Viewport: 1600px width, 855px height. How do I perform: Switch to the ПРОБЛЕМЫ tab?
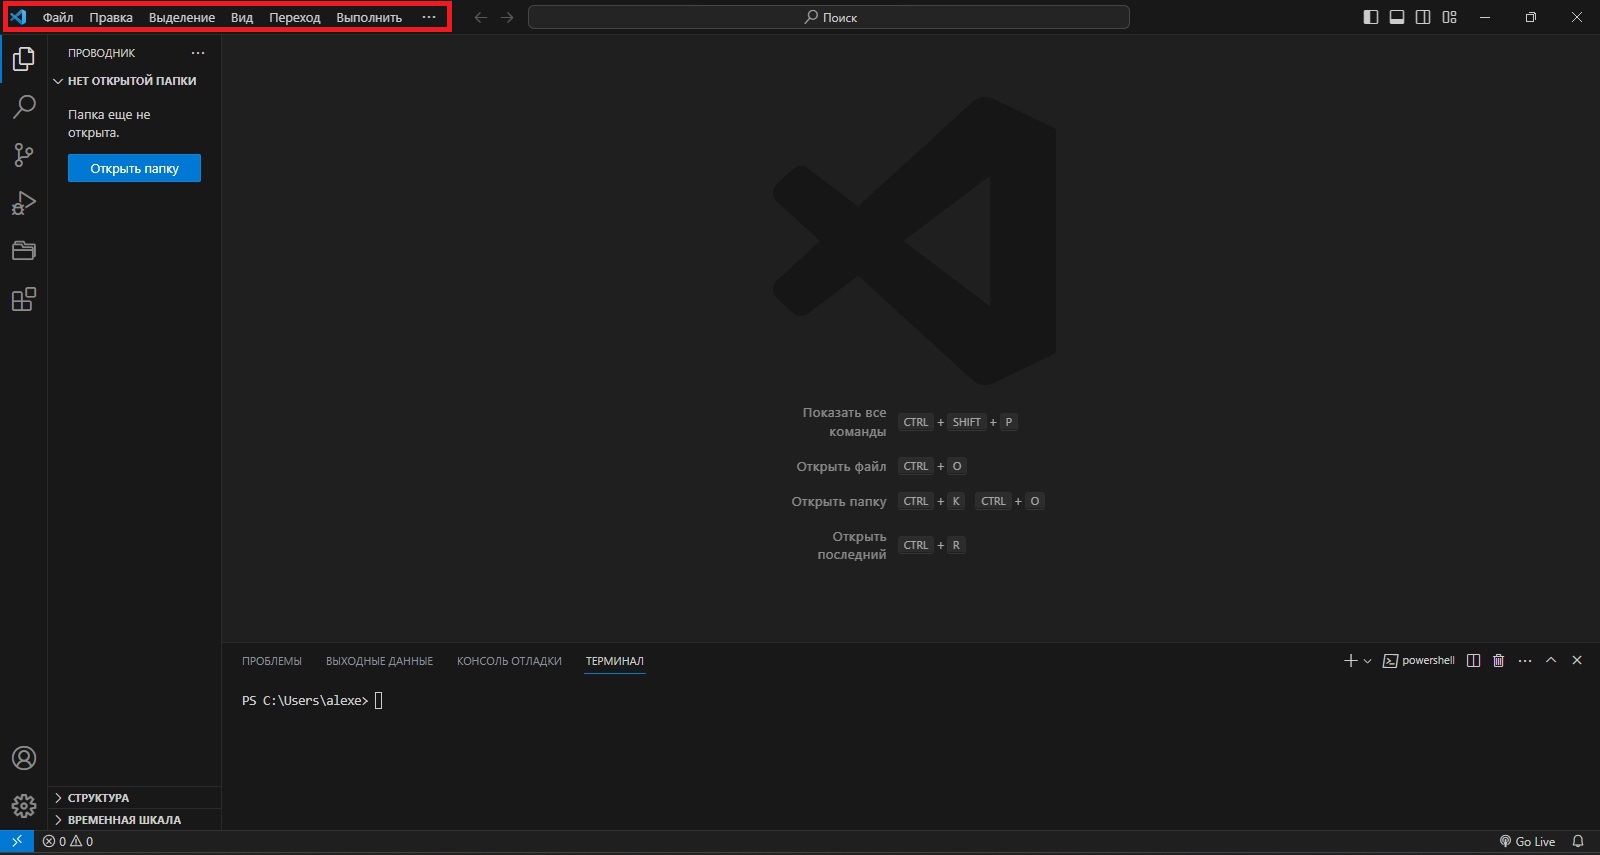click(x=272, y=661)
